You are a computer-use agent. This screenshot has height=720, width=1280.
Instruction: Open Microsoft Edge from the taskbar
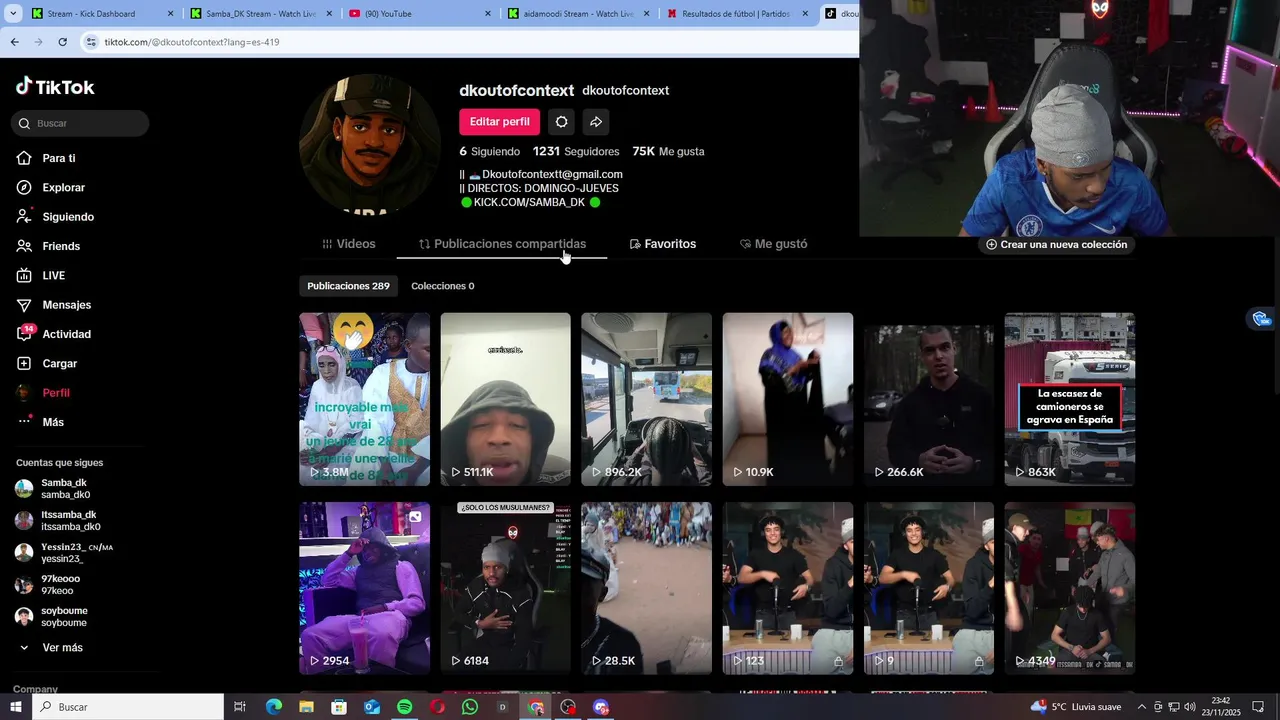[273, 707]
